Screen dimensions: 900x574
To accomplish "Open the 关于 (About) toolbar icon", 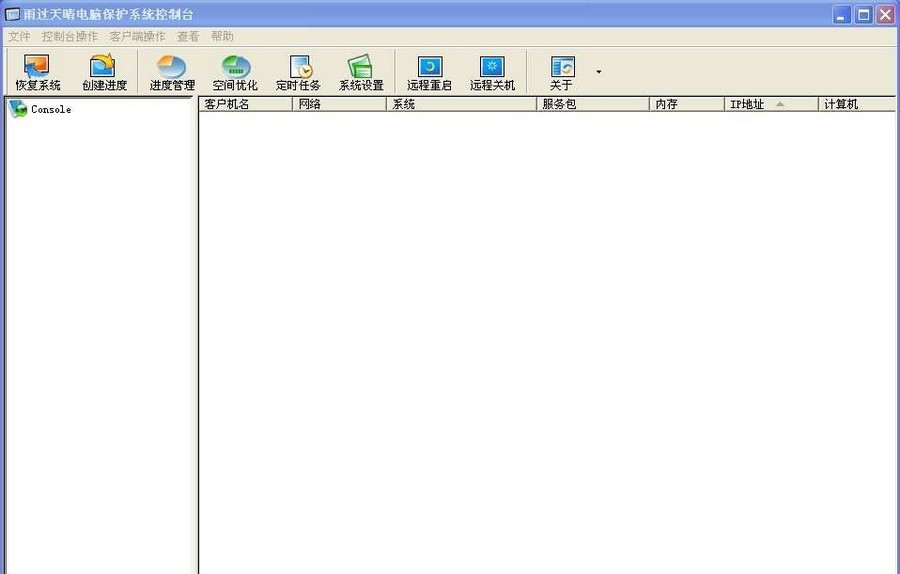I will (x=562, y=73).
